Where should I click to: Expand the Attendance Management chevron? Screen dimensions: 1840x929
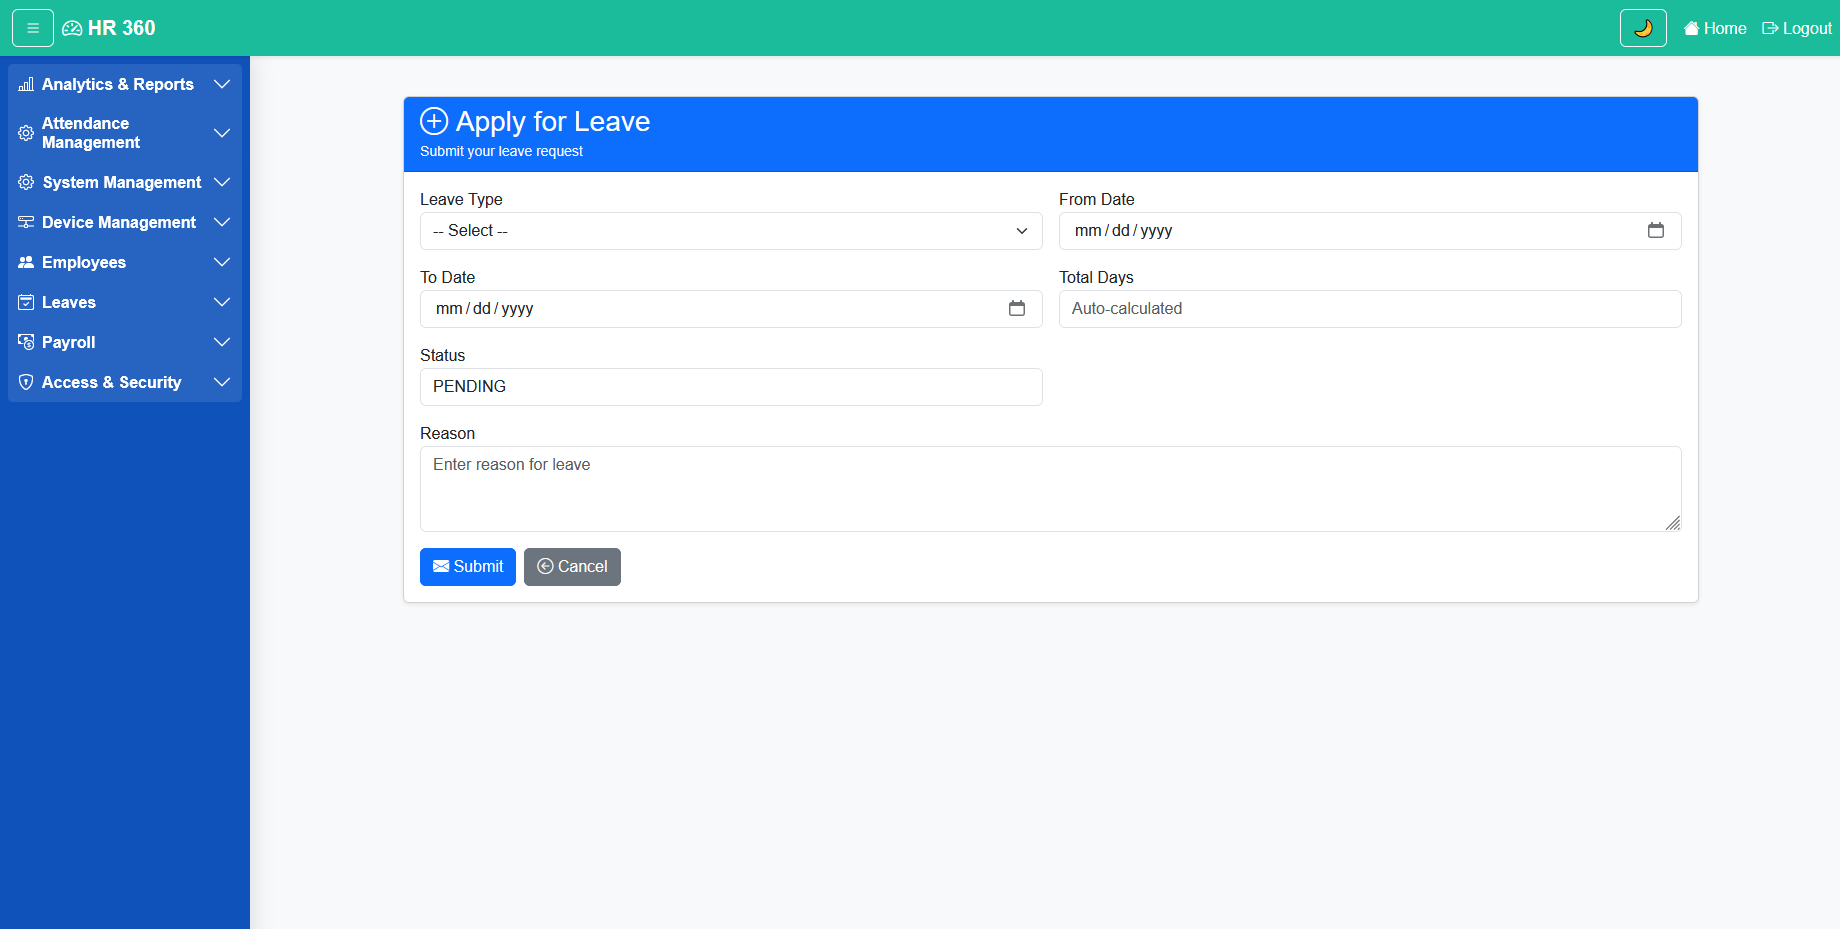[x=222, y=133]
